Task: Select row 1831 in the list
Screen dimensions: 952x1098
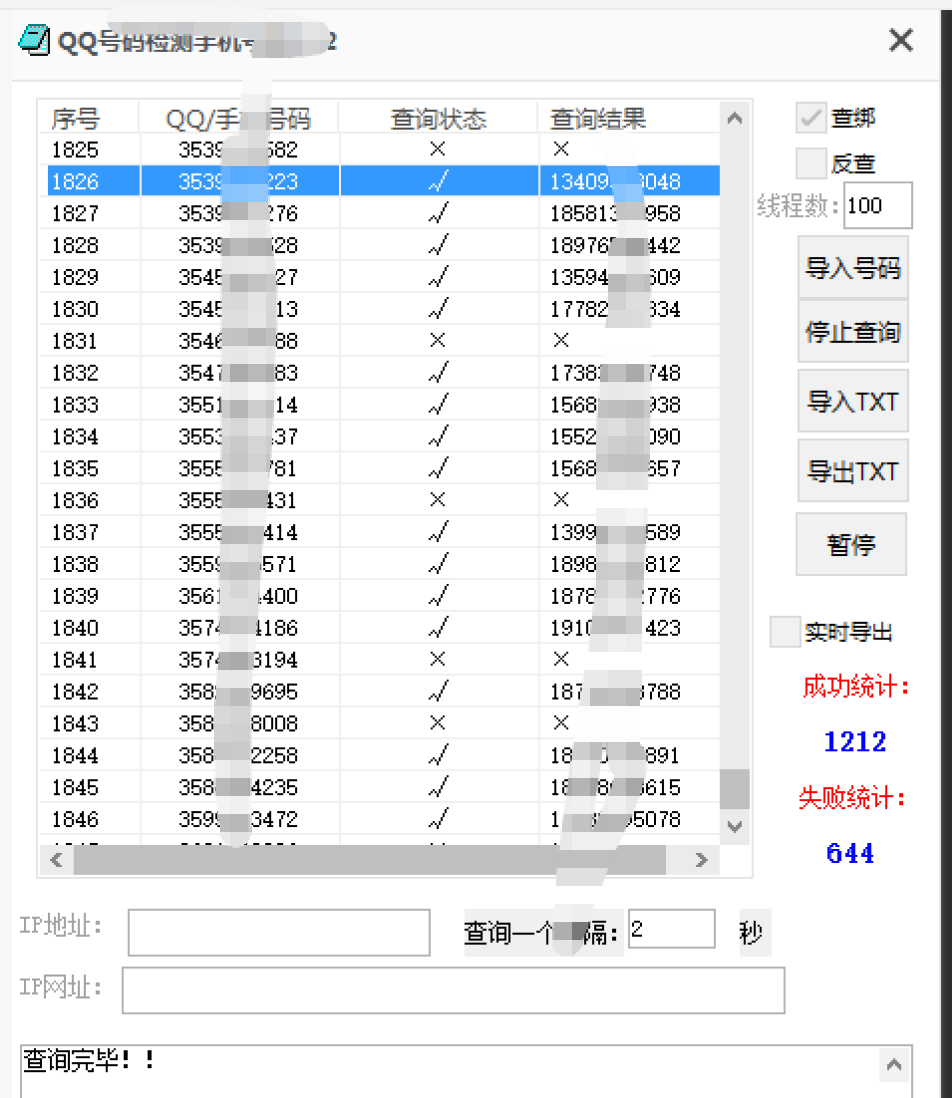Action: click(x=380, y=340)
